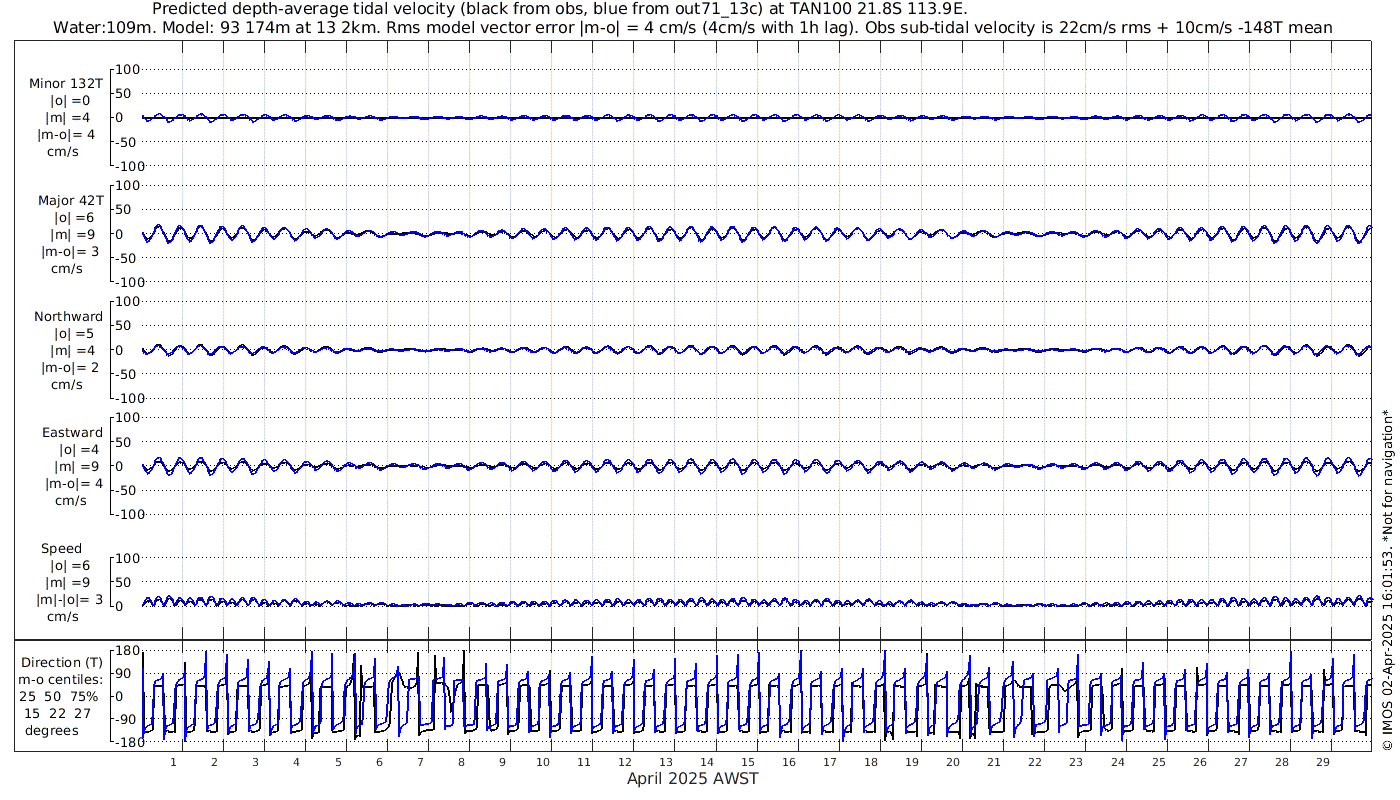Screen dimensions: 1400x800
Task: Click the 'degrees' unit label
Action: tap(53, 730)
